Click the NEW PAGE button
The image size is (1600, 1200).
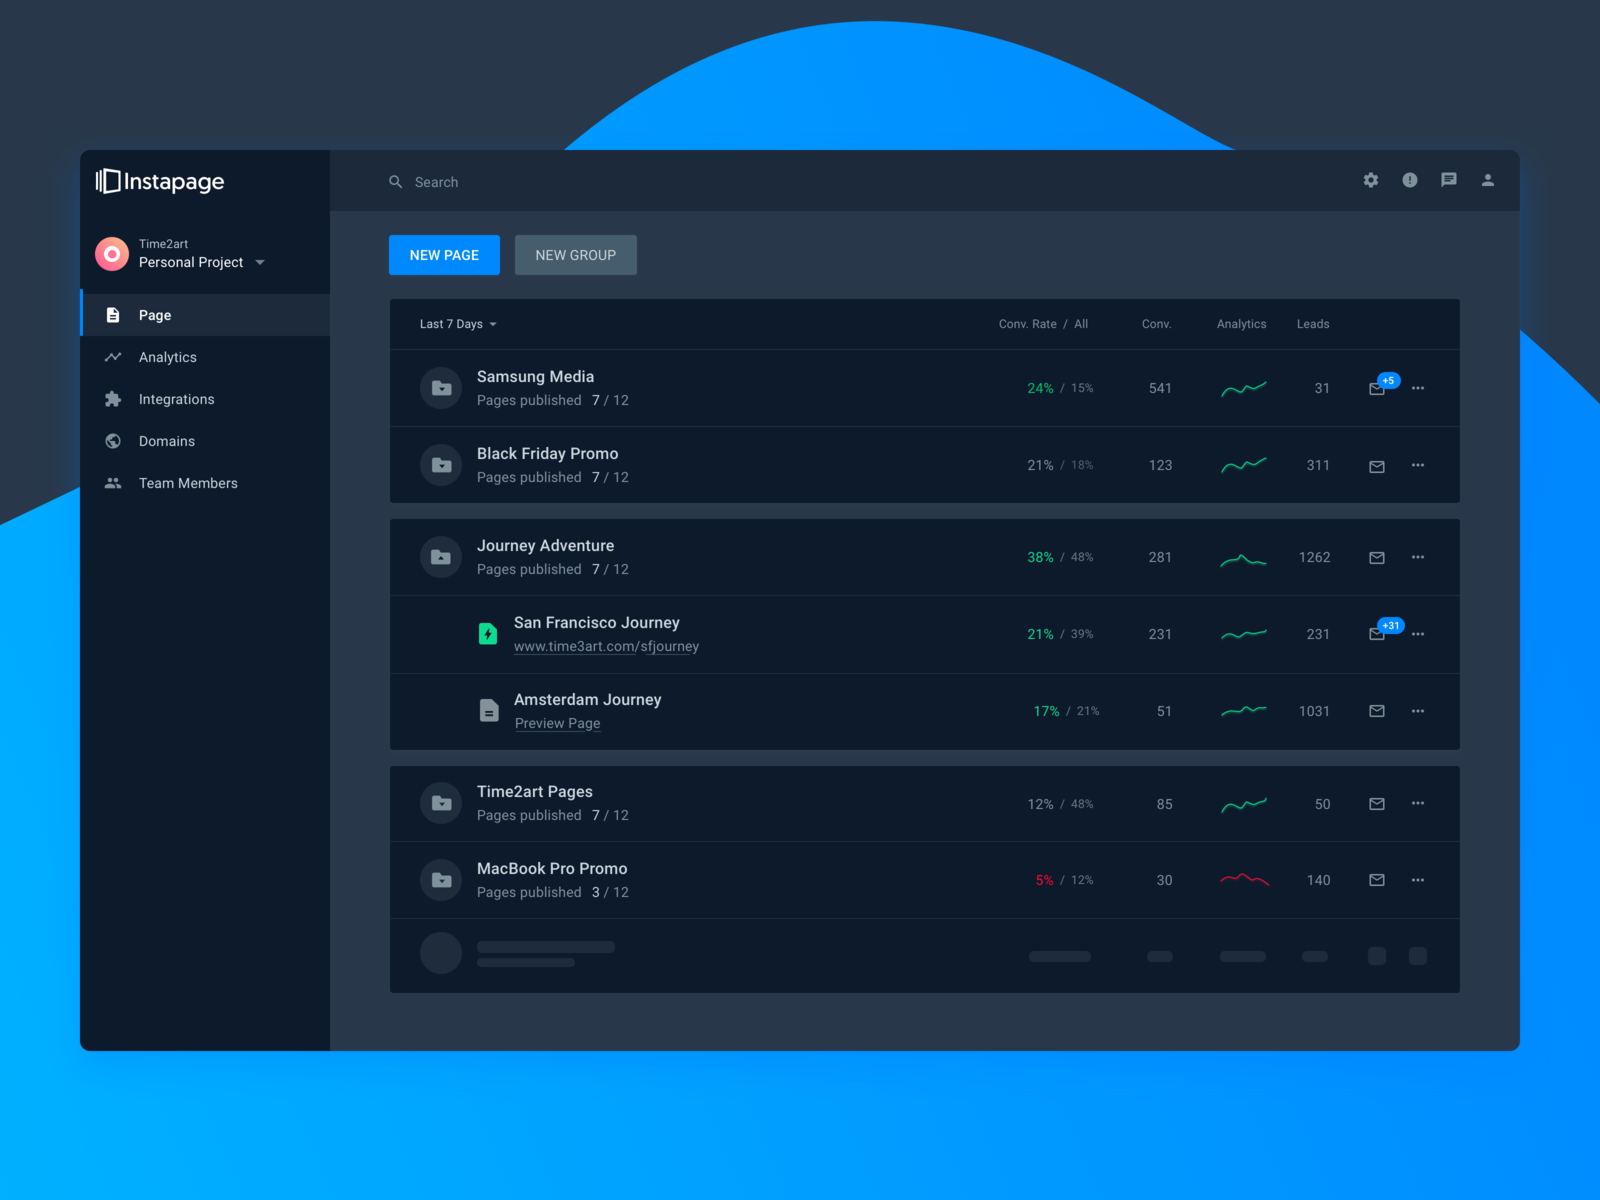coord(444,255)
